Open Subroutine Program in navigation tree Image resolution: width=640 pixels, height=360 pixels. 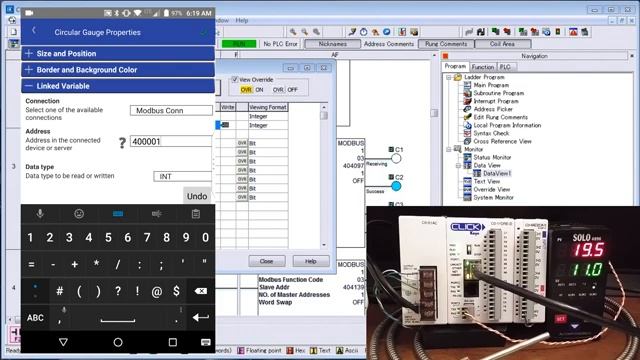[498, 93]
